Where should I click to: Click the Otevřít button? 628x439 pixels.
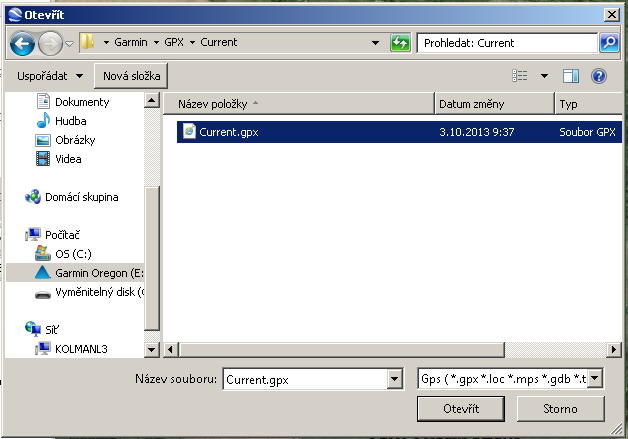pos(461,409)
